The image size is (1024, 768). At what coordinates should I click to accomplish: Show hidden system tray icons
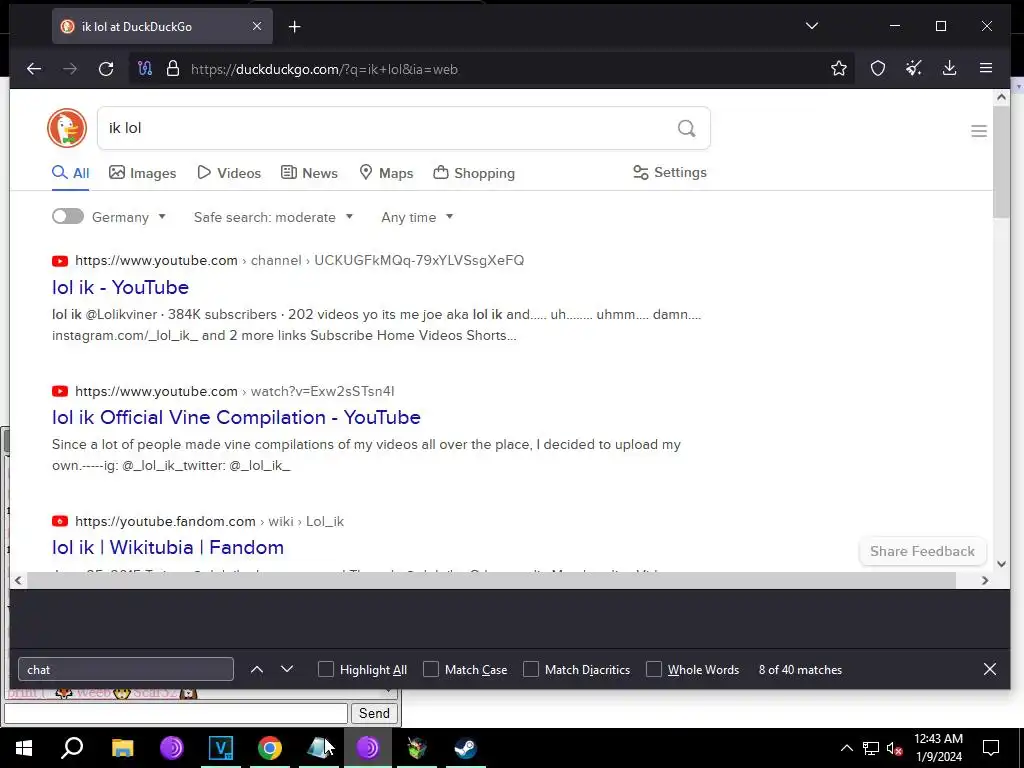click(846, 748)
